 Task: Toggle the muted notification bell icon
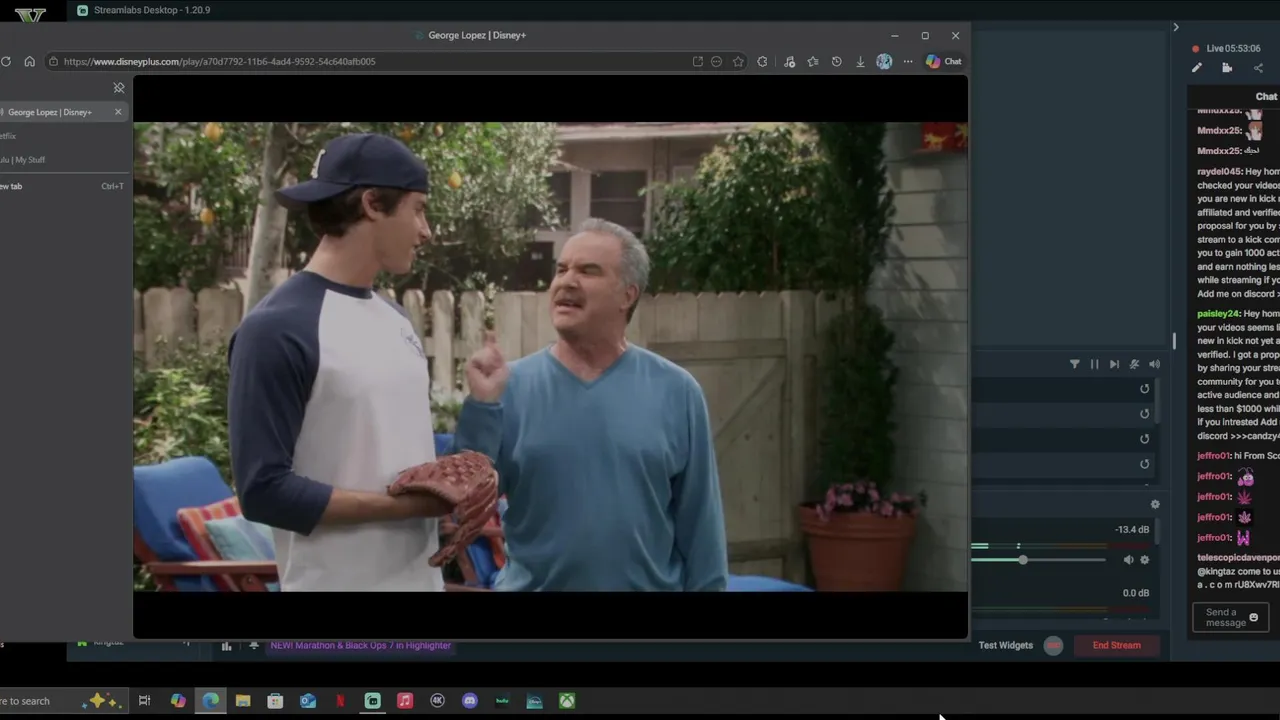1134,365
